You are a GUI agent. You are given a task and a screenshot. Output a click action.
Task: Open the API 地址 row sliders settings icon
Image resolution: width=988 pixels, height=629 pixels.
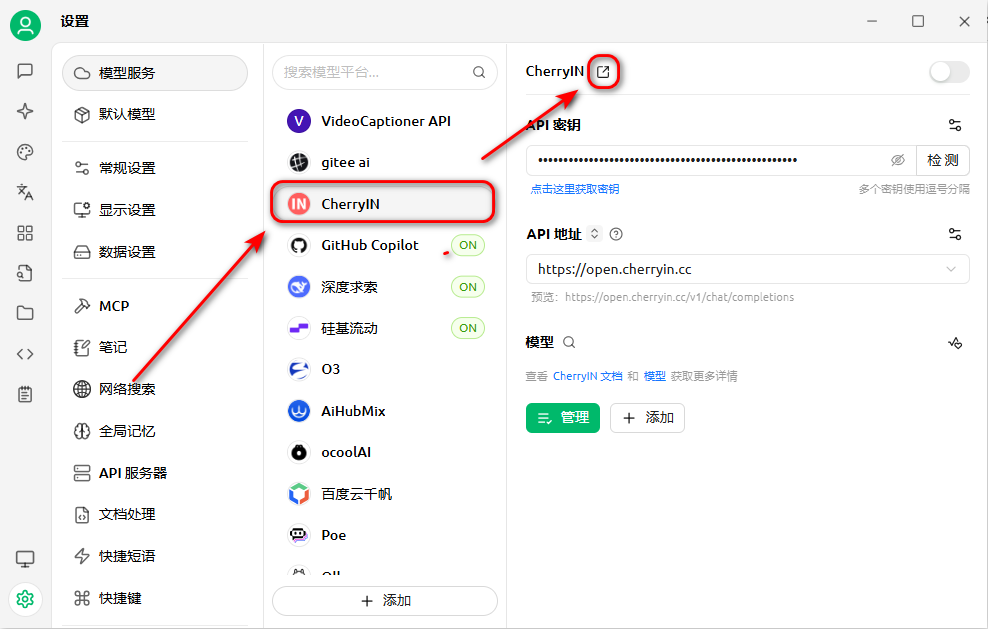coord(955,234)
